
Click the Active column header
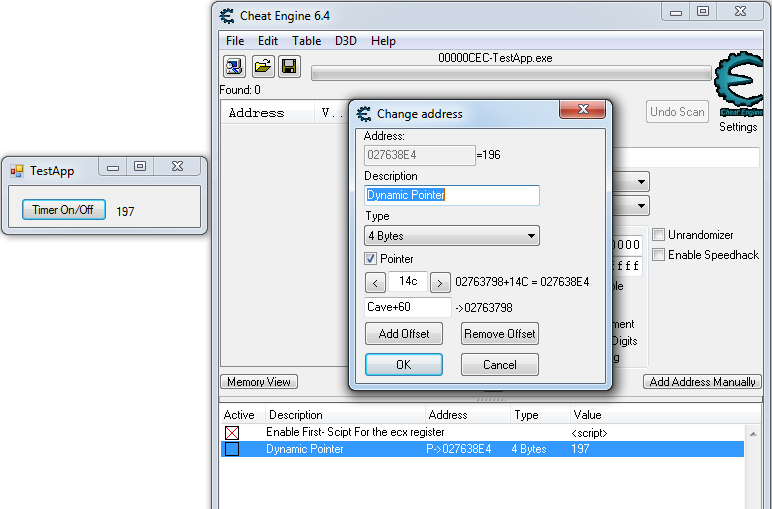(x=239, y=415)
